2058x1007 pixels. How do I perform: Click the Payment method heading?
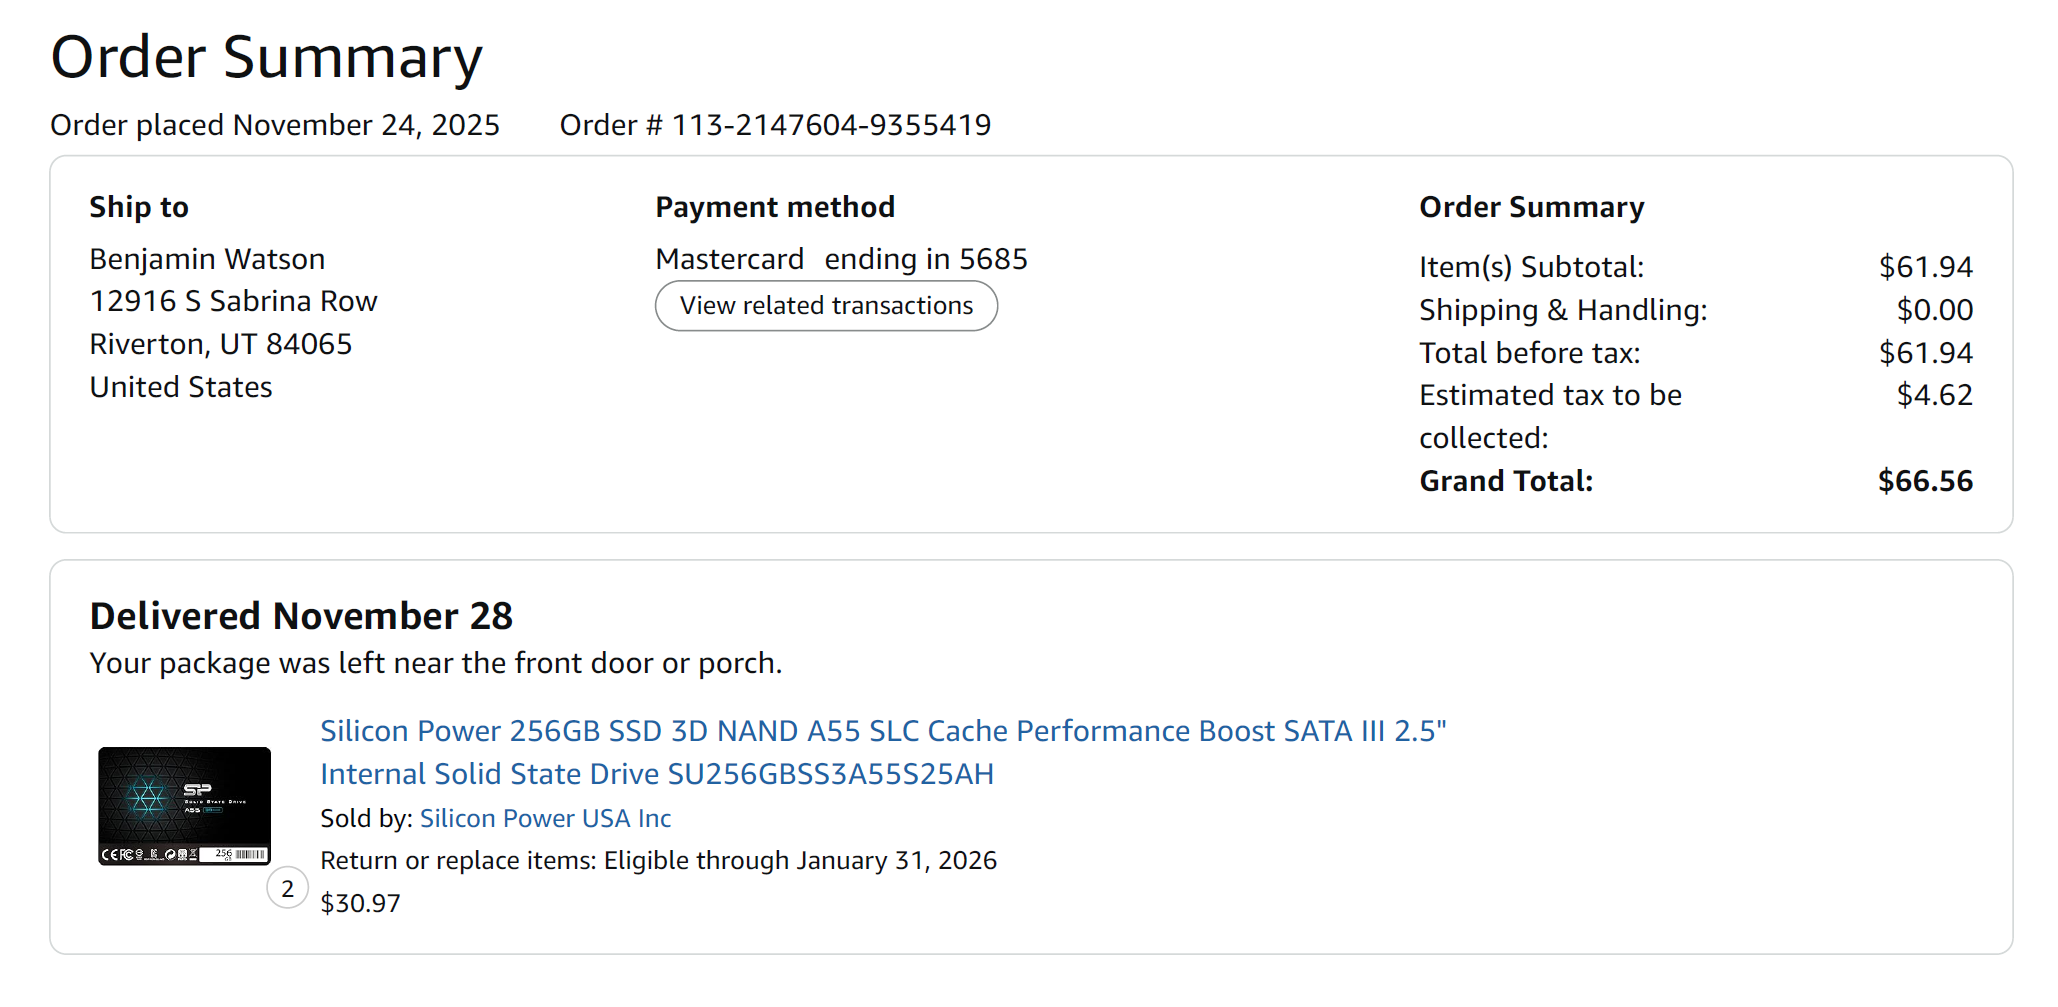click(x=775, y=207)
